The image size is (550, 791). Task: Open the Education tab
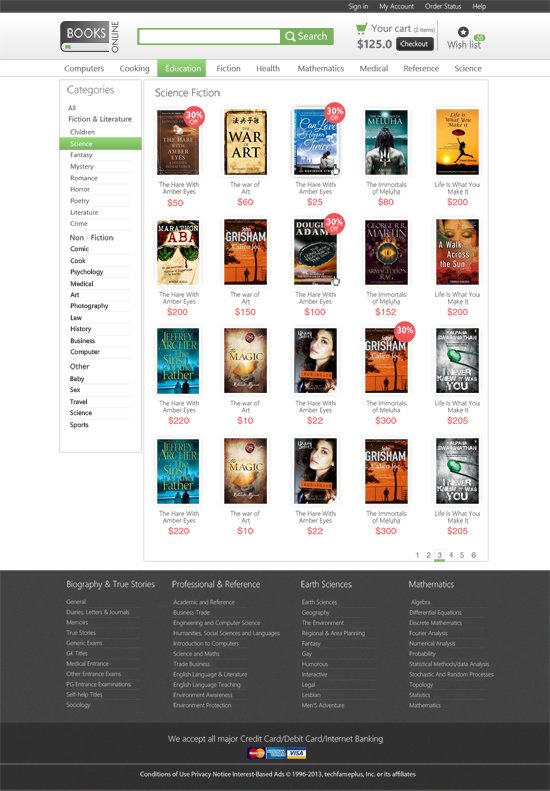pyautogui.click(x=183, y=68)
